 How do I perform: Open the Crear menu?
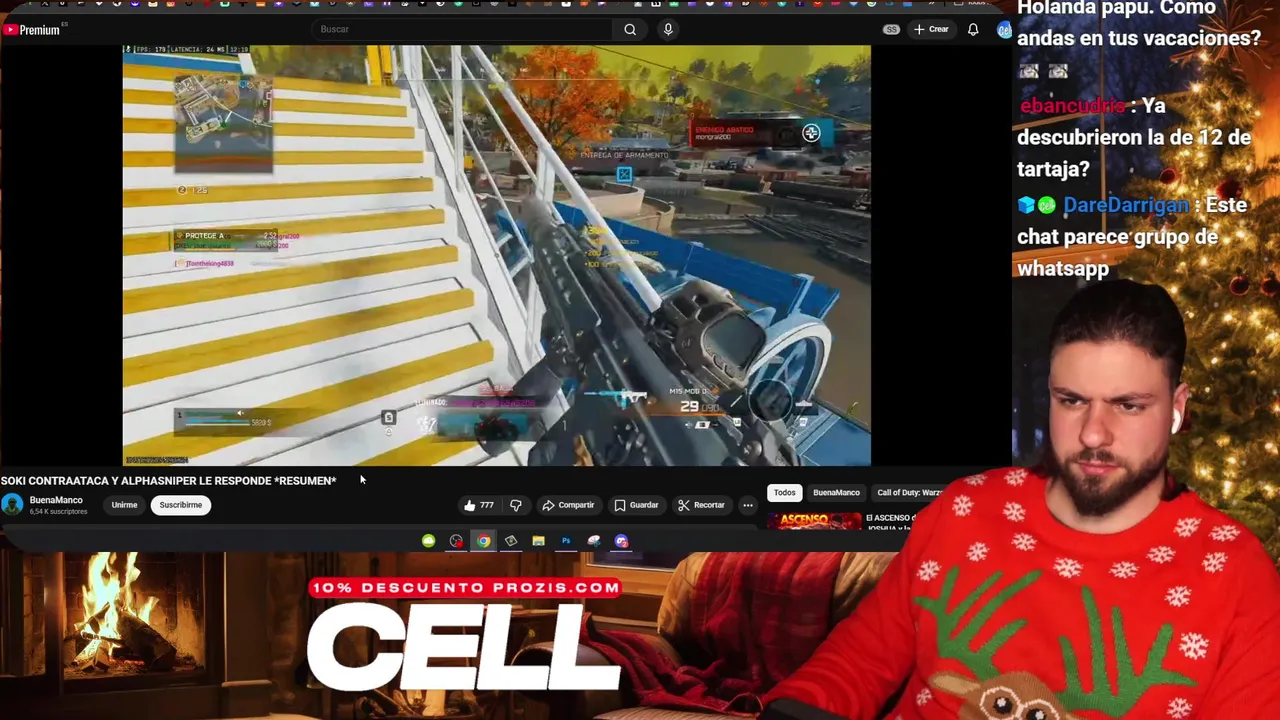tap(931, 29)
